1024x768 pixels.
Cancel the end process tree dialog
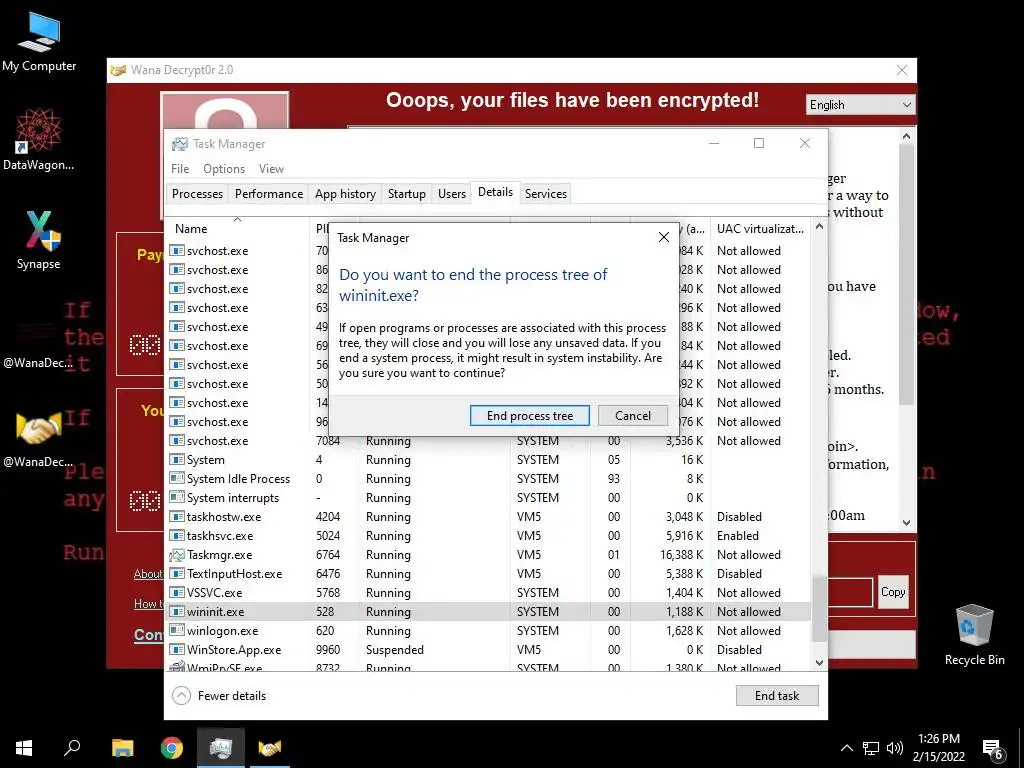point(632,416)
